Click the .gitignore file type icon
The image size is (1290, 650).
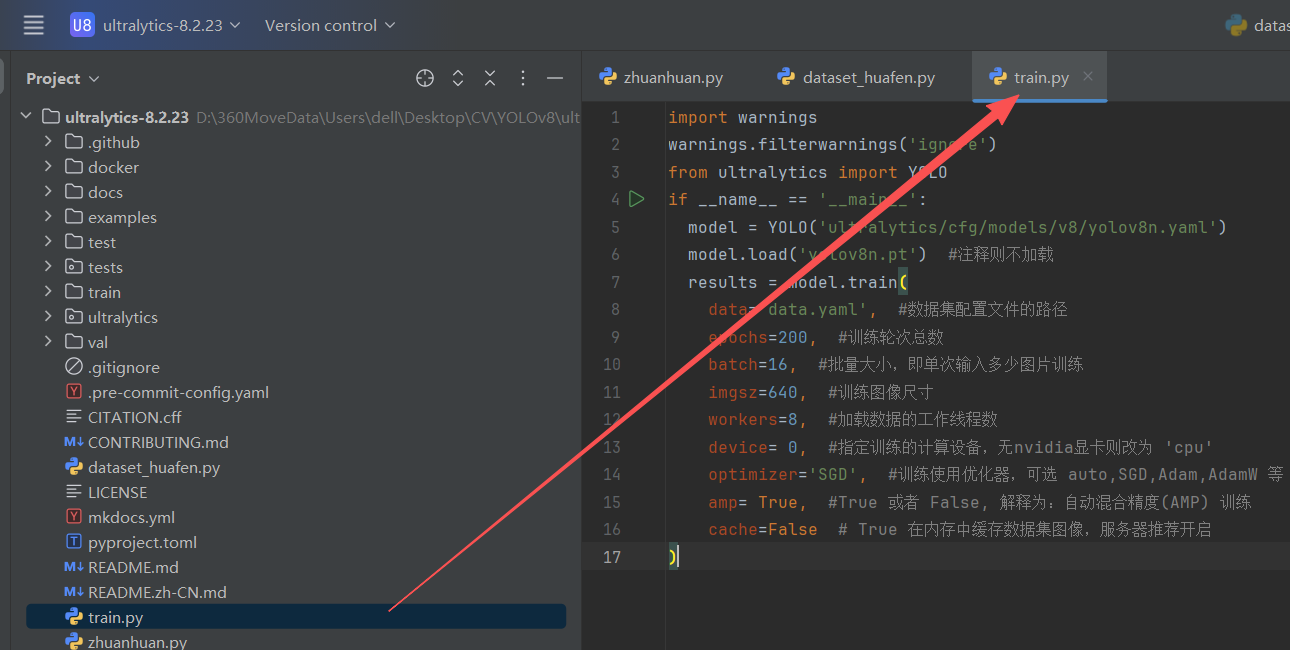(x=74, y=367)
